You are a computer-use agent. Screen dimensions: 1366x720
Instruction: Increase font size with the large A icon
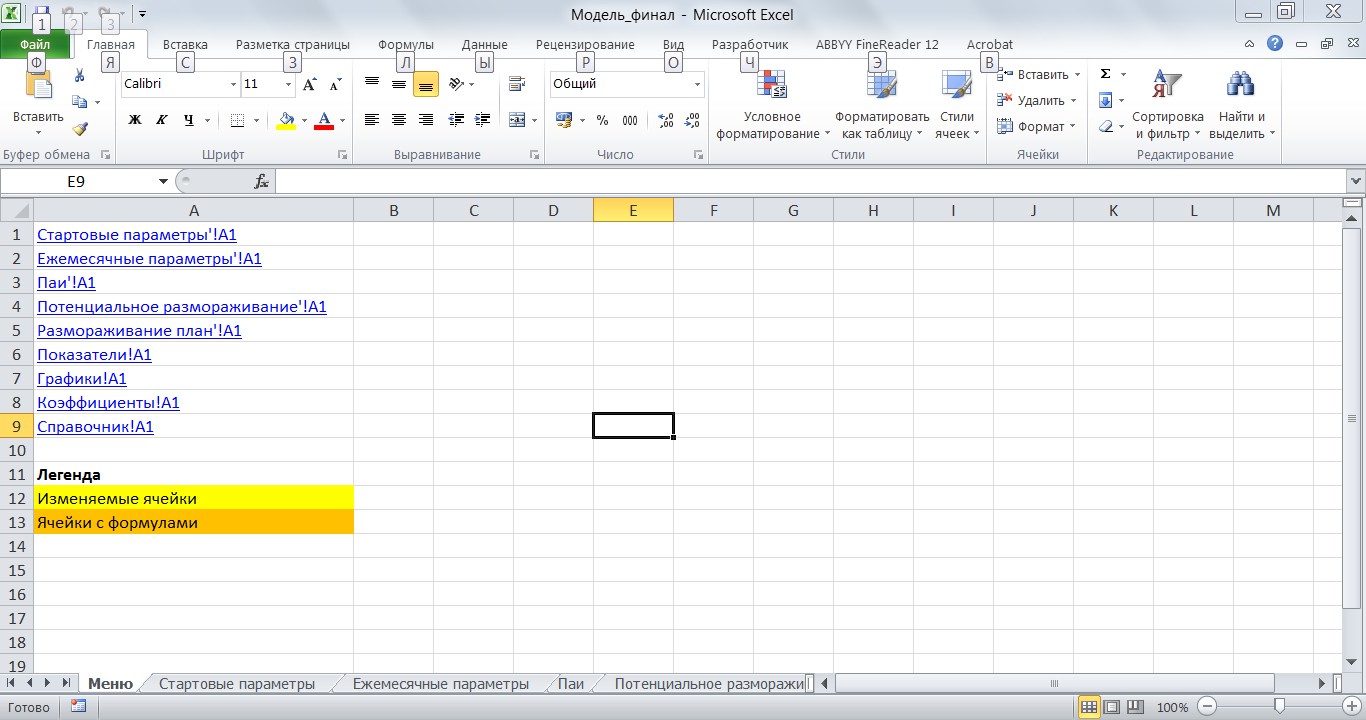point(310,85)
